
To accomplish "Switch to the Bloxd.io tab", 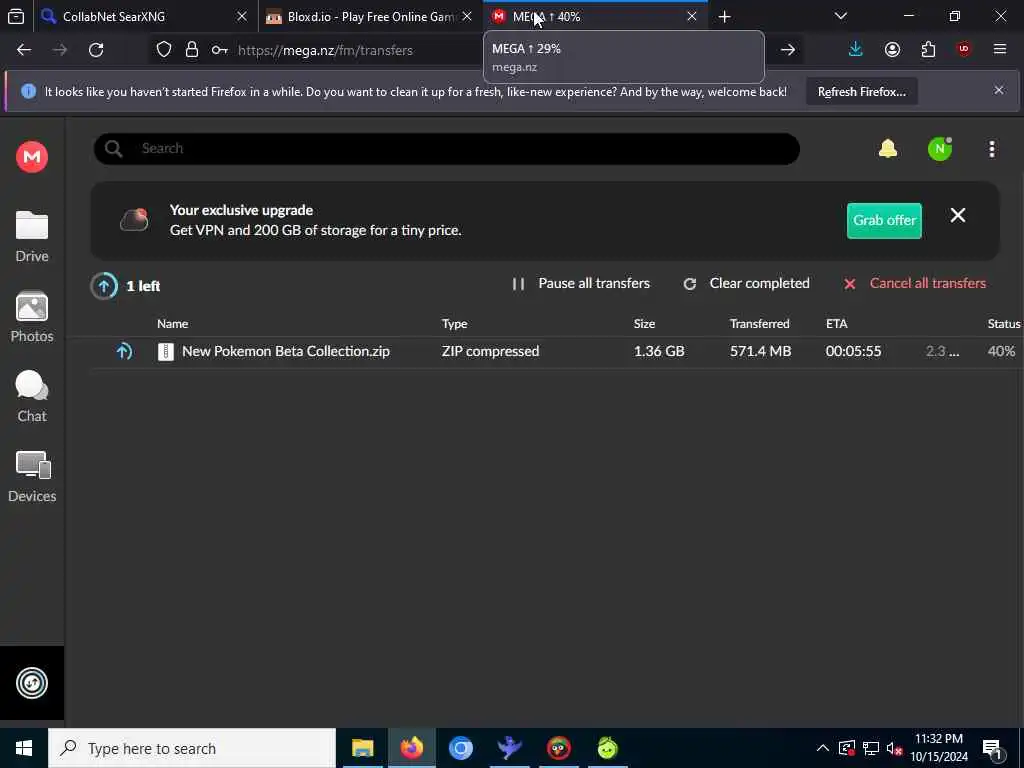I will click(368, 17).
